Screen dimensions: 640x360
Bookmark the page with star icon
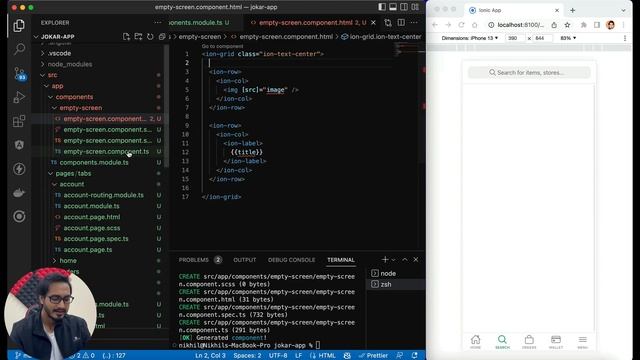tap(567, 25)
